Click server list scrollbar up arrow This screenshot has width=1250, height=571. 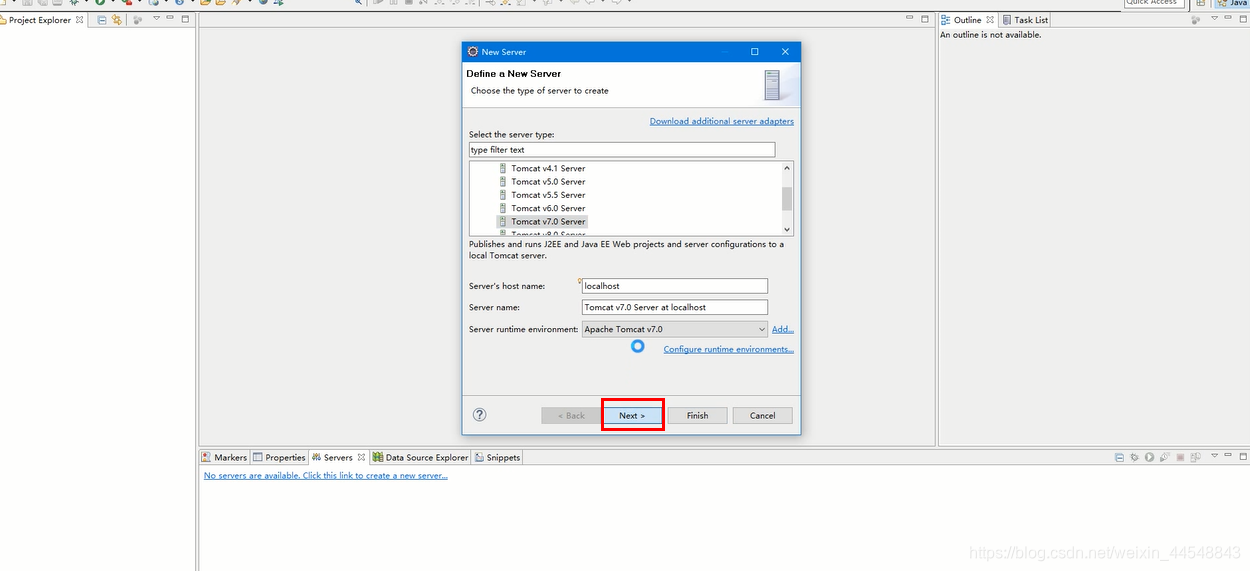[x=787, y=168]
